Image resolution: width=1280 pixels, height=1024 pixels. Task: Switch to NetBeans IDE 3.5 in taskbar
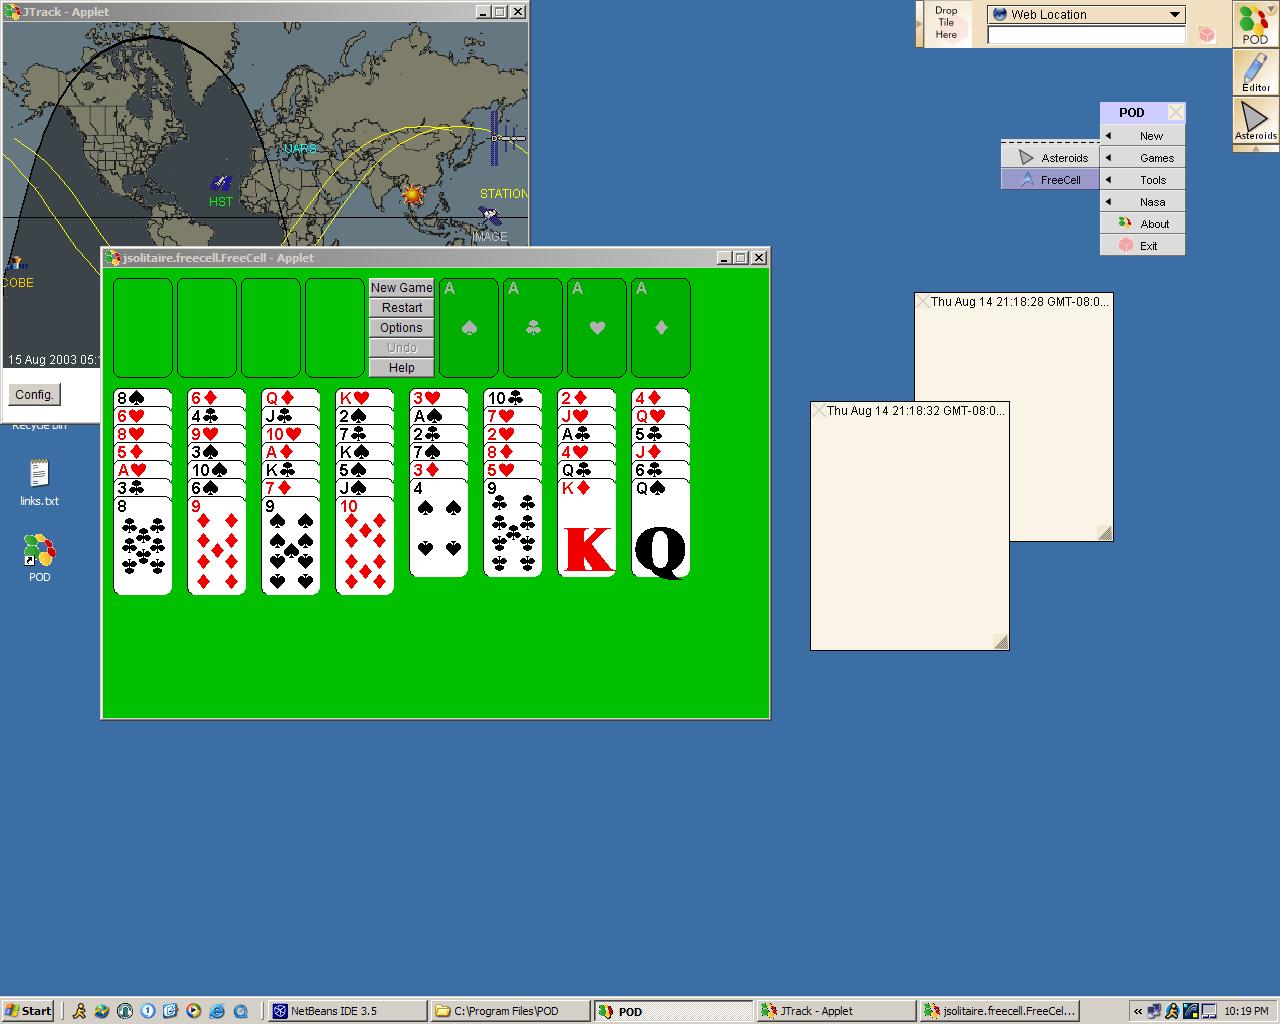coord(346,1011)
